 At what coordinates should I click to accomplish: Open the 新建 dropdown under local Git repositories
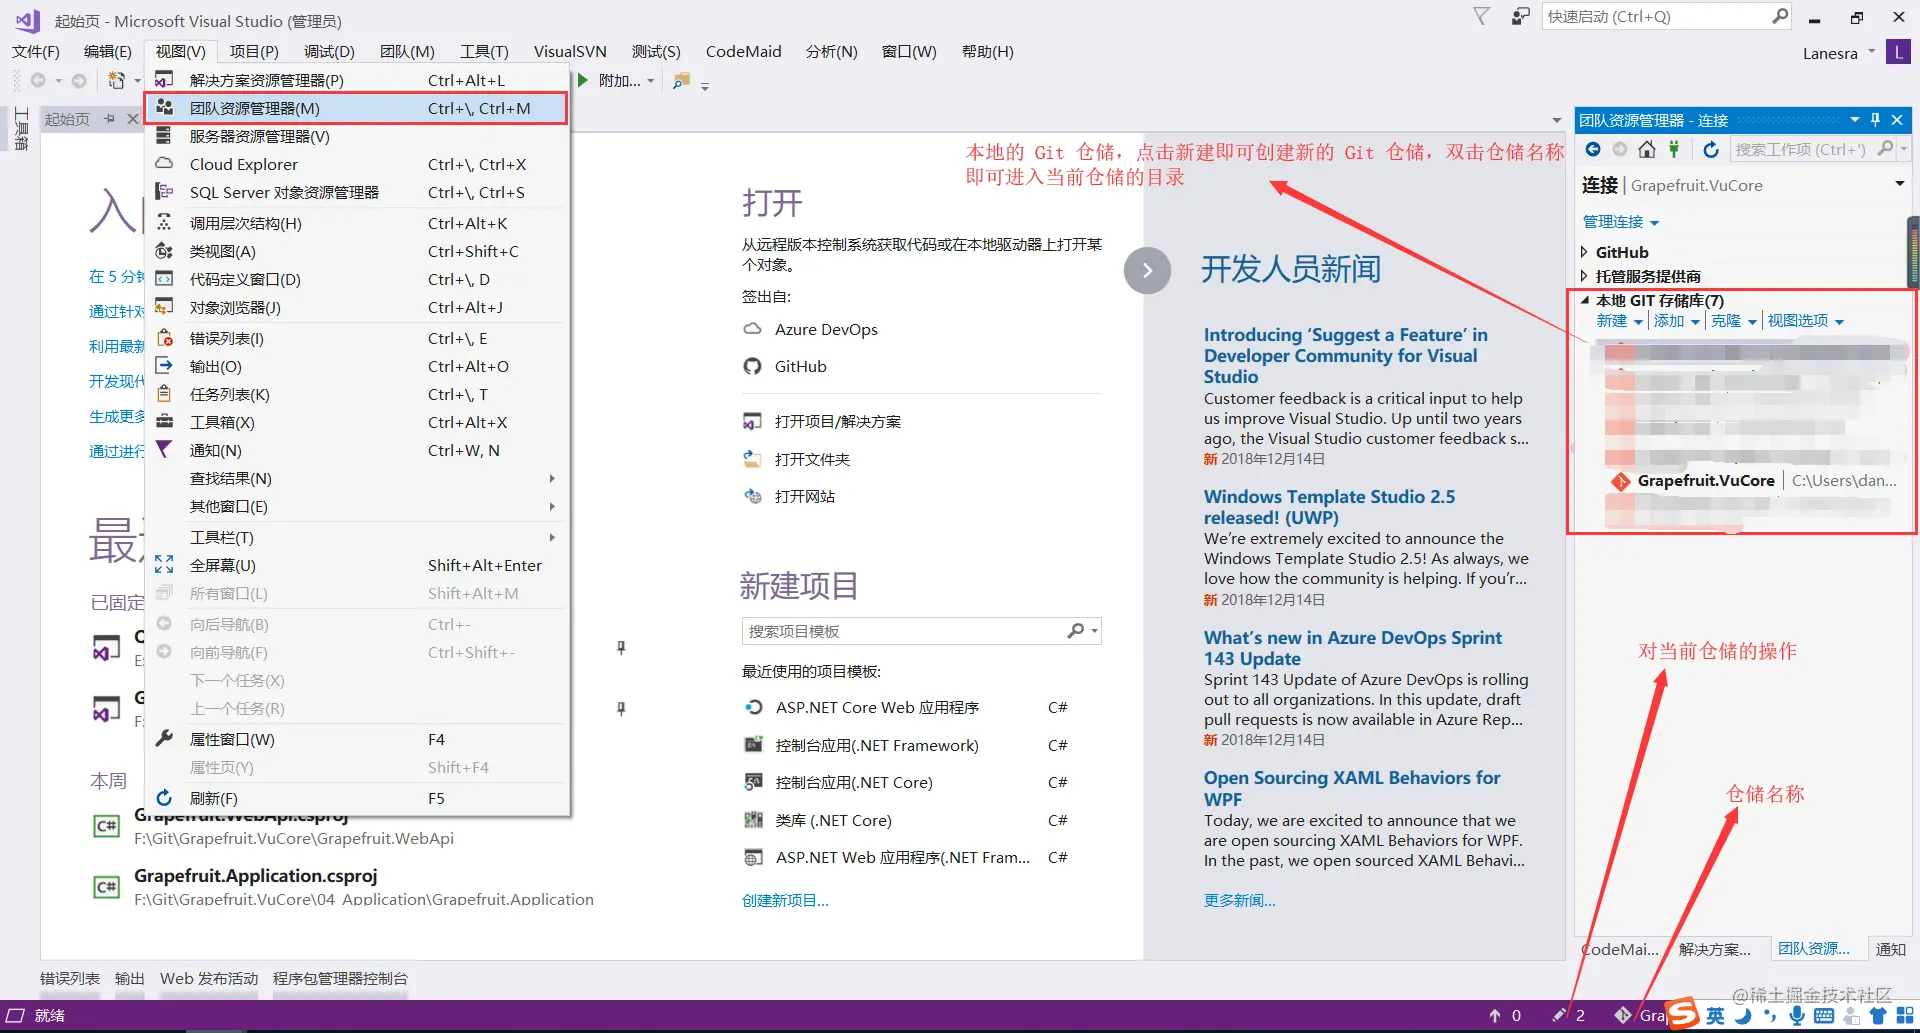coord(1619,321)
